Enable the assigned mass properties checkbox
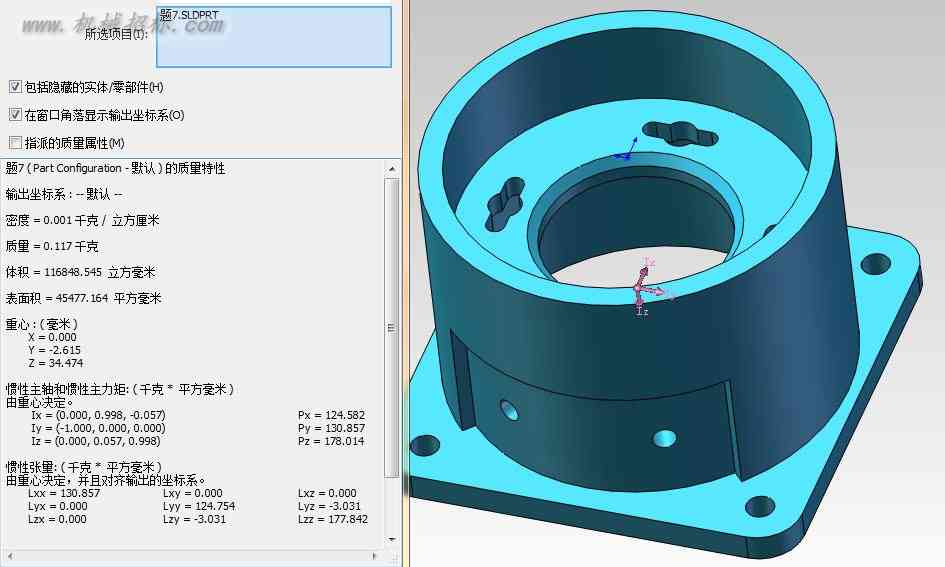The width and height of the screenshot is (945, 567). 16,143
